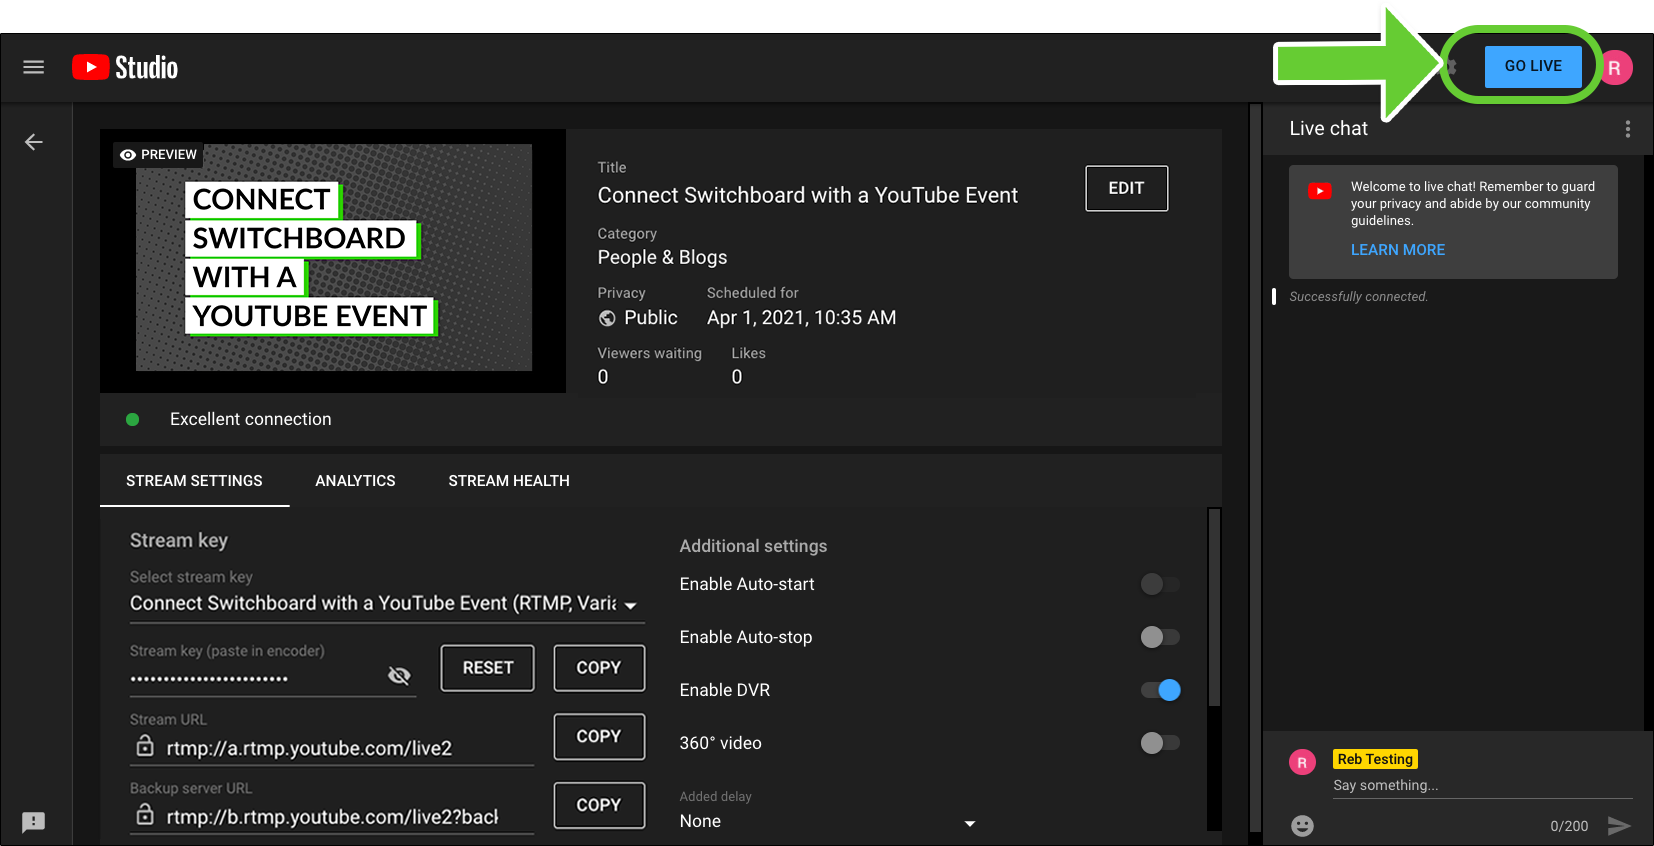This screenshot has height=846, width=1654.
Task: Open the Added delay dropdown
Action: click(x=828, y=822)
